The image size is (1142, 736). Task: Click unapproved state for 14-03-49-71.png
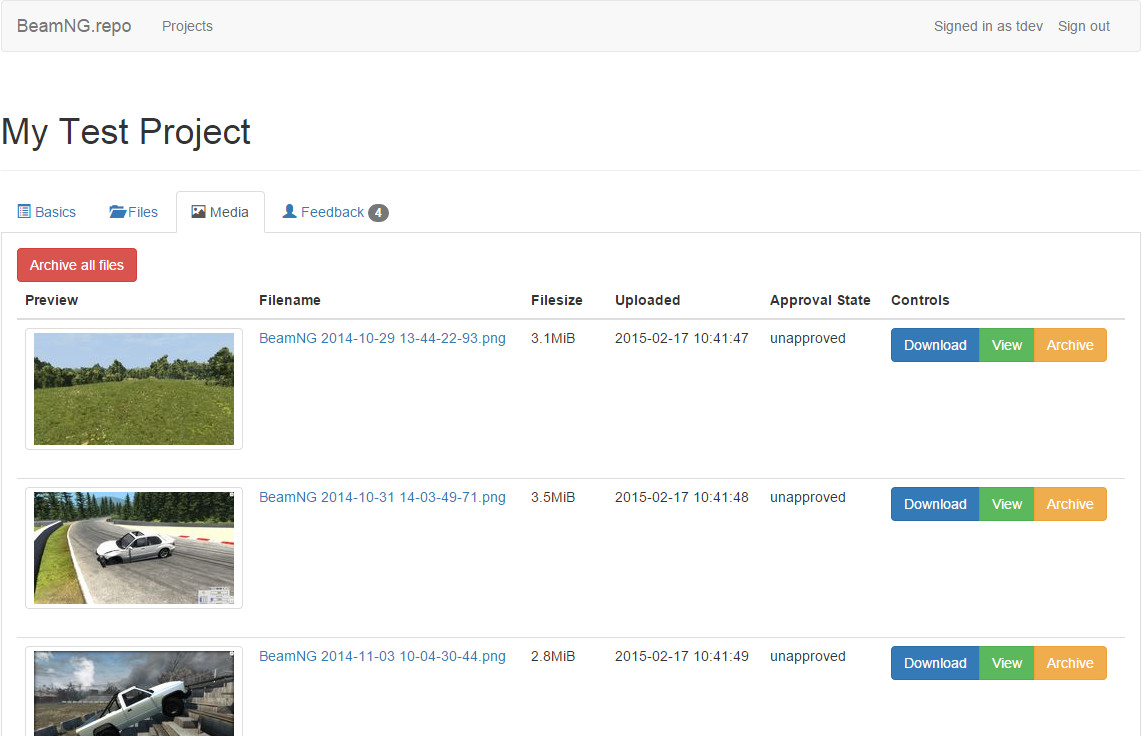pyautogui.click(x=808, y=497)
